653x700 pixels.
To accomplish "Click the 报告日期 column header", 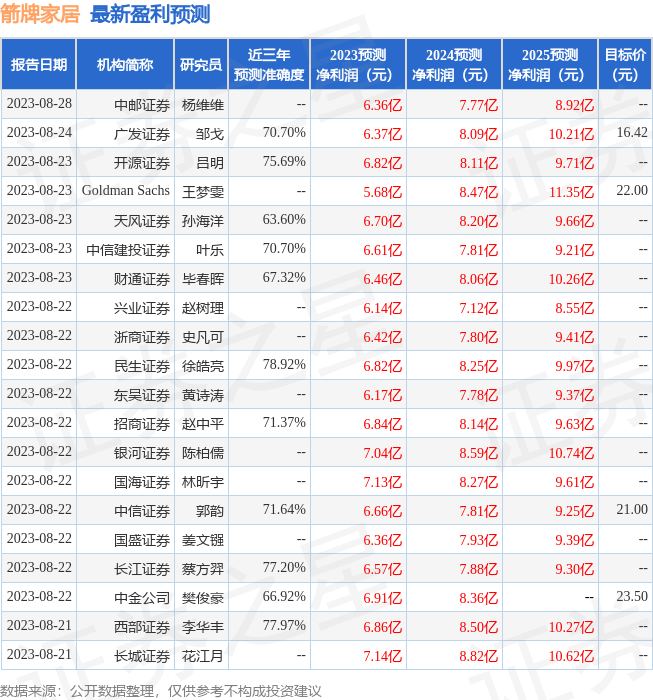I will pyautogui.click(x=39, y=65).
